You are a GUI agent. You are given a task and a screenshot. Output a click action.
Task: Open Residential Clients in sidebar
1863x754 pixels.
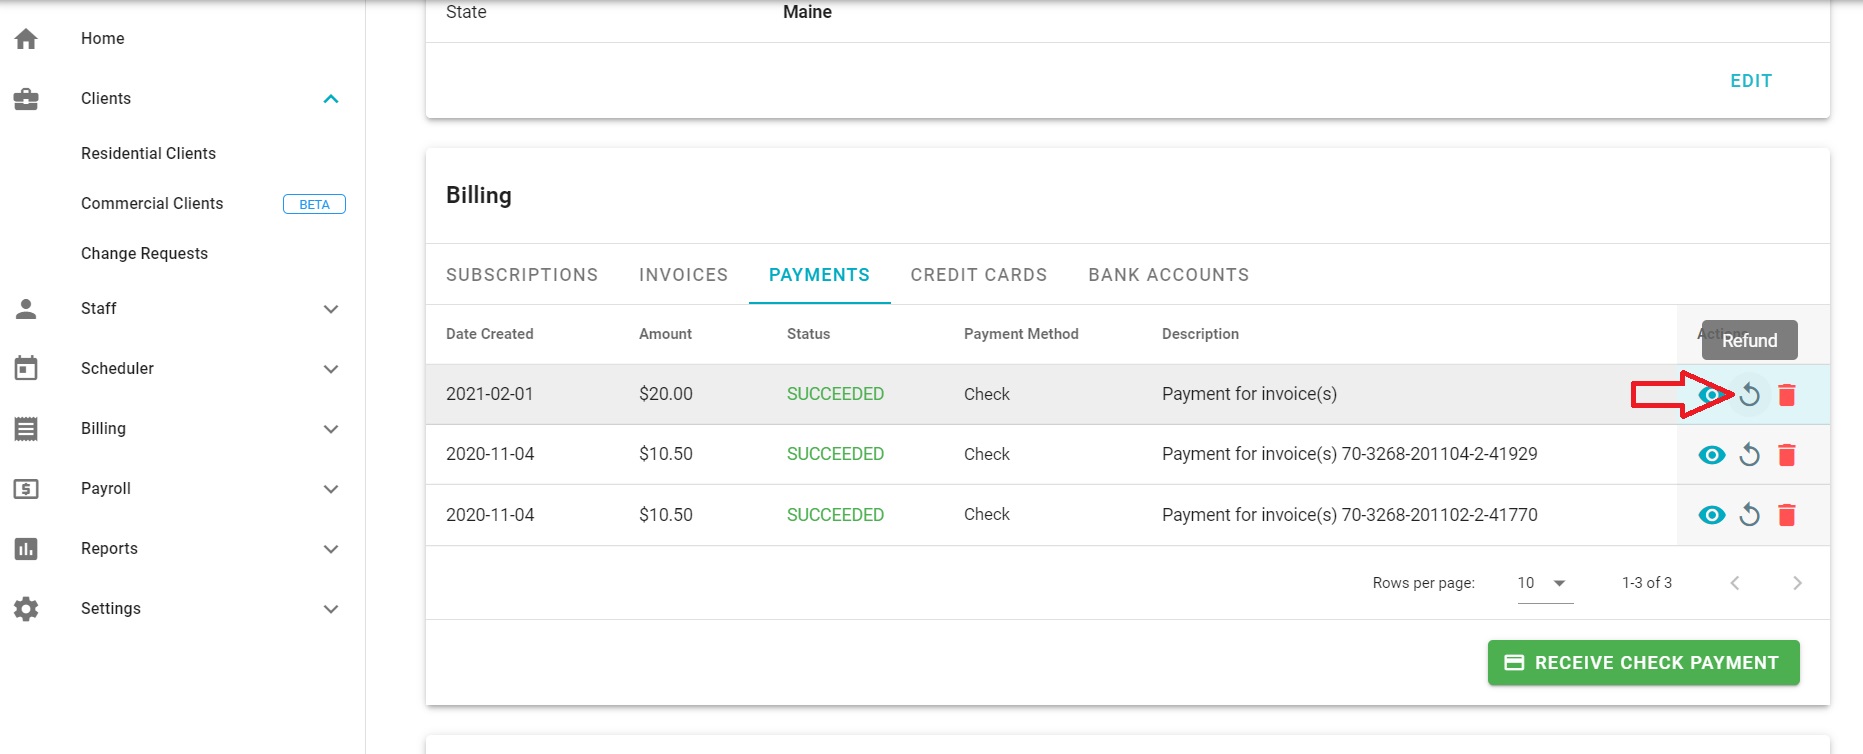pyautogui.click(x=148, y=153)
